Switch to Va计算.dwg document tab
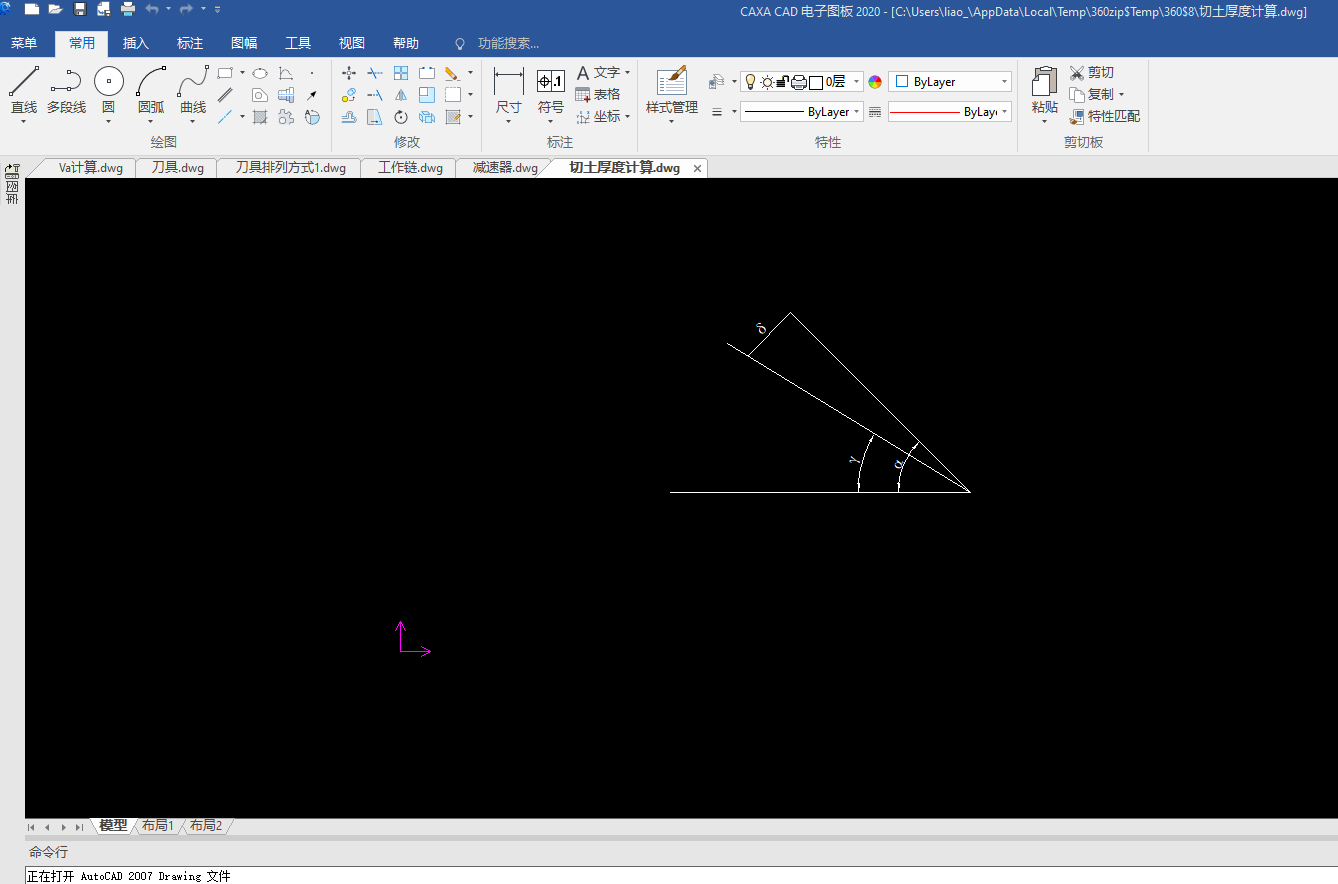The height and width of the screenshot is (884, 1338). 88,168
